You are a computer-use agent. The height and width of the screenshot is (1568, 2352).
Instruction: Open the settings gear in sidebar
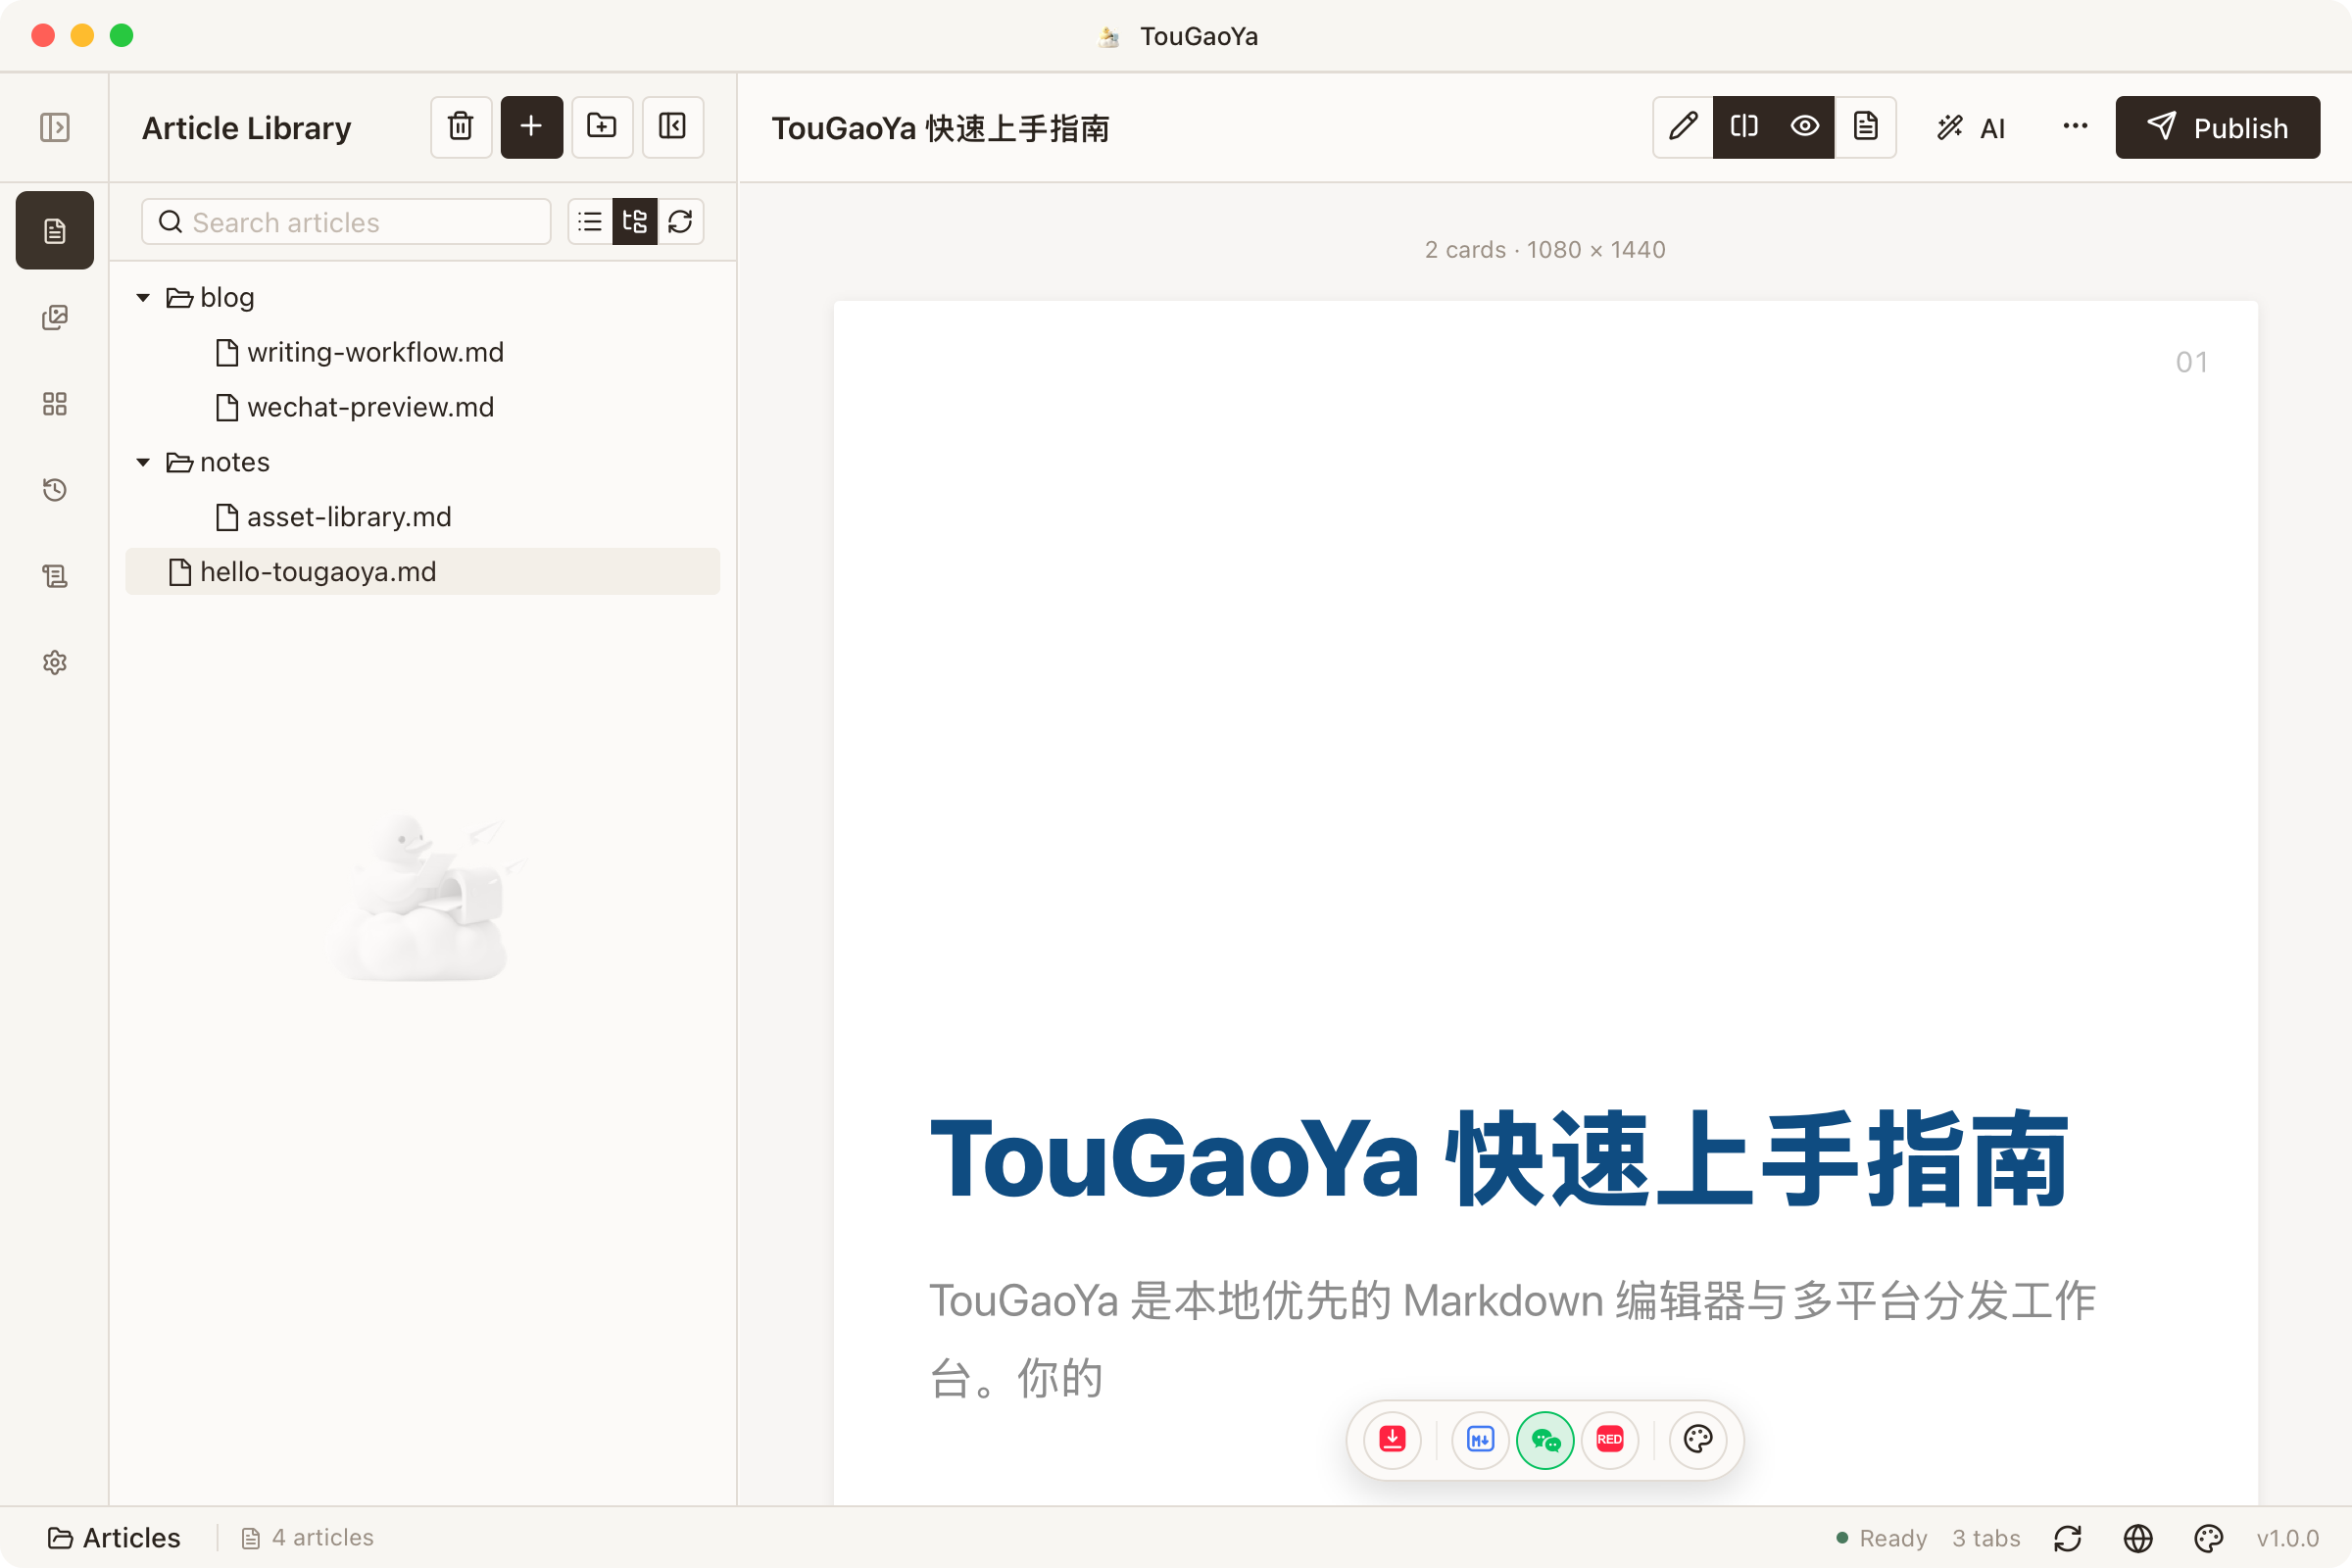point(54,663)
